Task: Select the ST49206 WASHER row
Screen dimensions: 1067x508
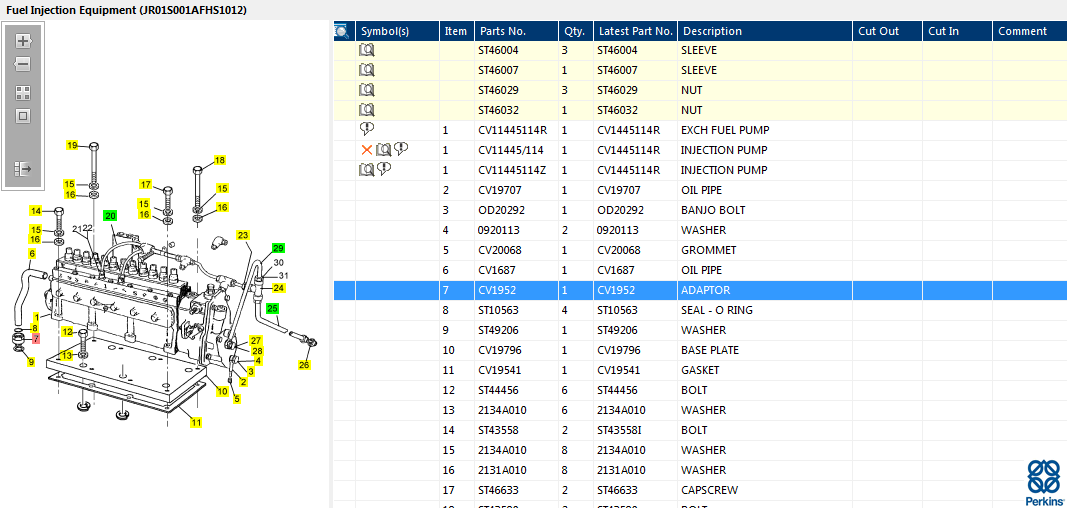Action: coord(700,330)
